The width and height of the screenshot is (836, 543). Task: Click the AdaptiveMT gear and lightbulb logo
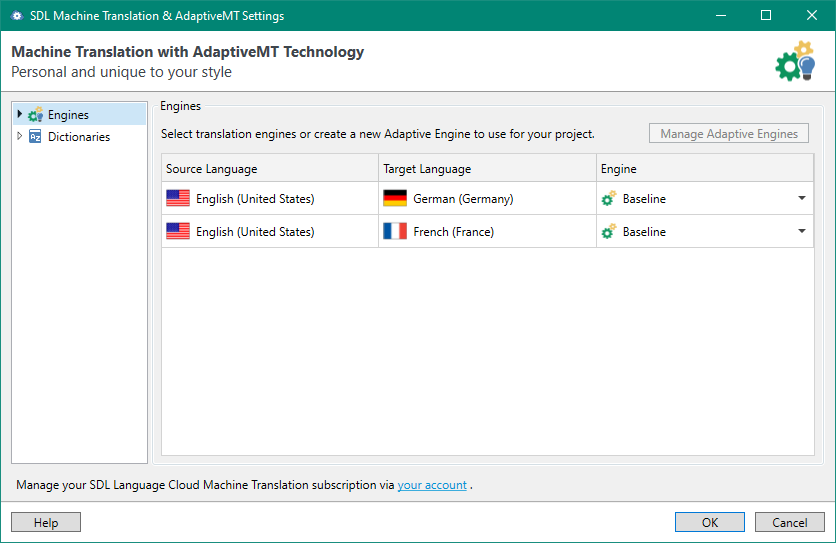[795, 61]
